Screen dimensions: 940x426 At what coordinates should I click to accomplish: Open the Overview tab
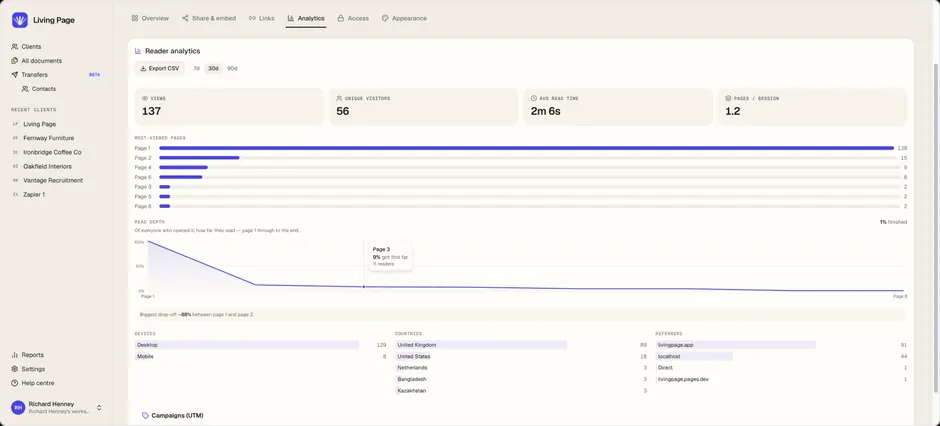[150, 19]
